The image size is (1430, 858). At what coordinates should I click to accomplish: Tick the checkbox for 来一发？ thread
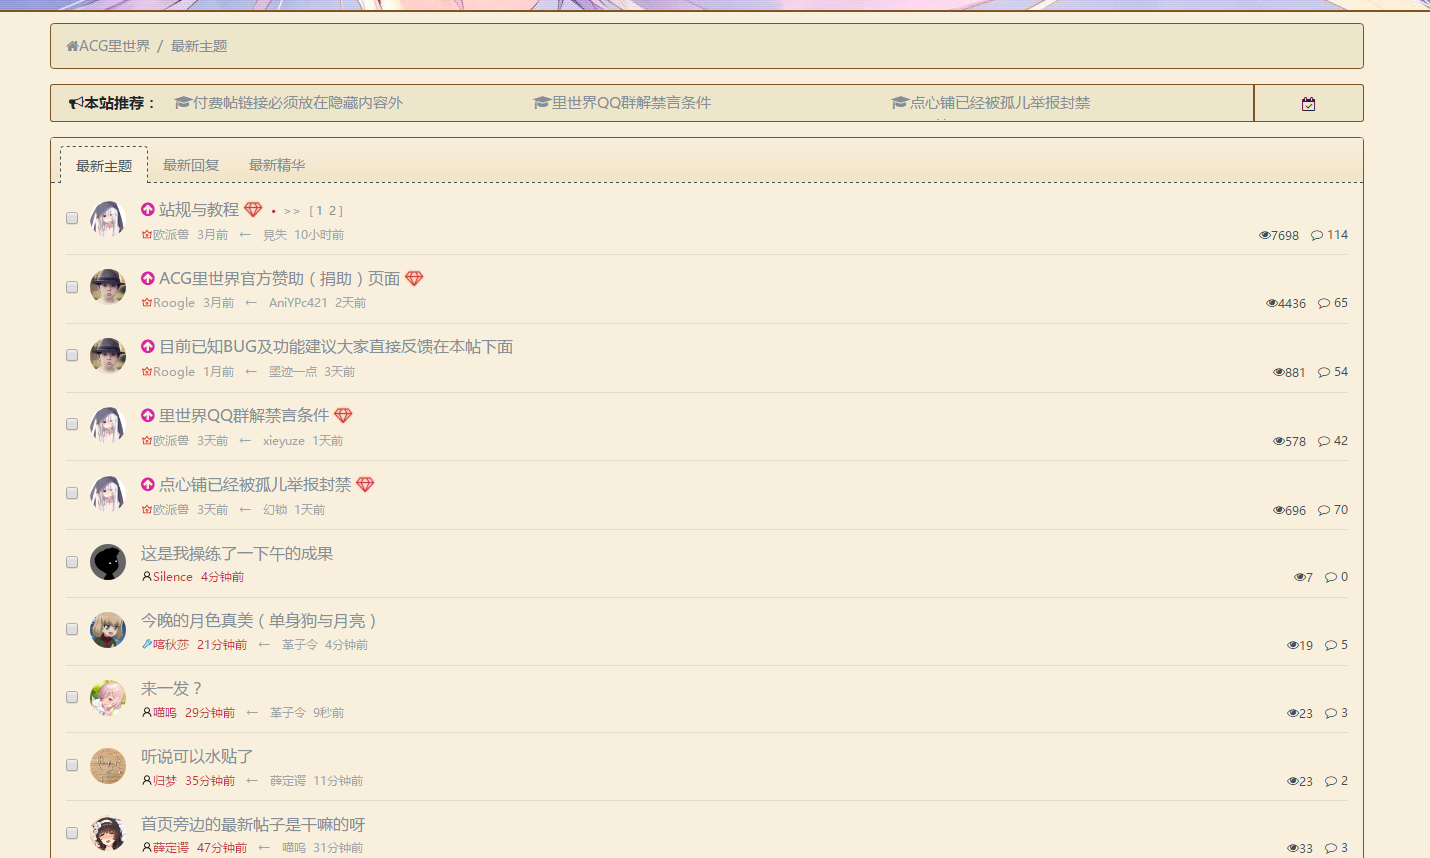[x=72, y=697]
